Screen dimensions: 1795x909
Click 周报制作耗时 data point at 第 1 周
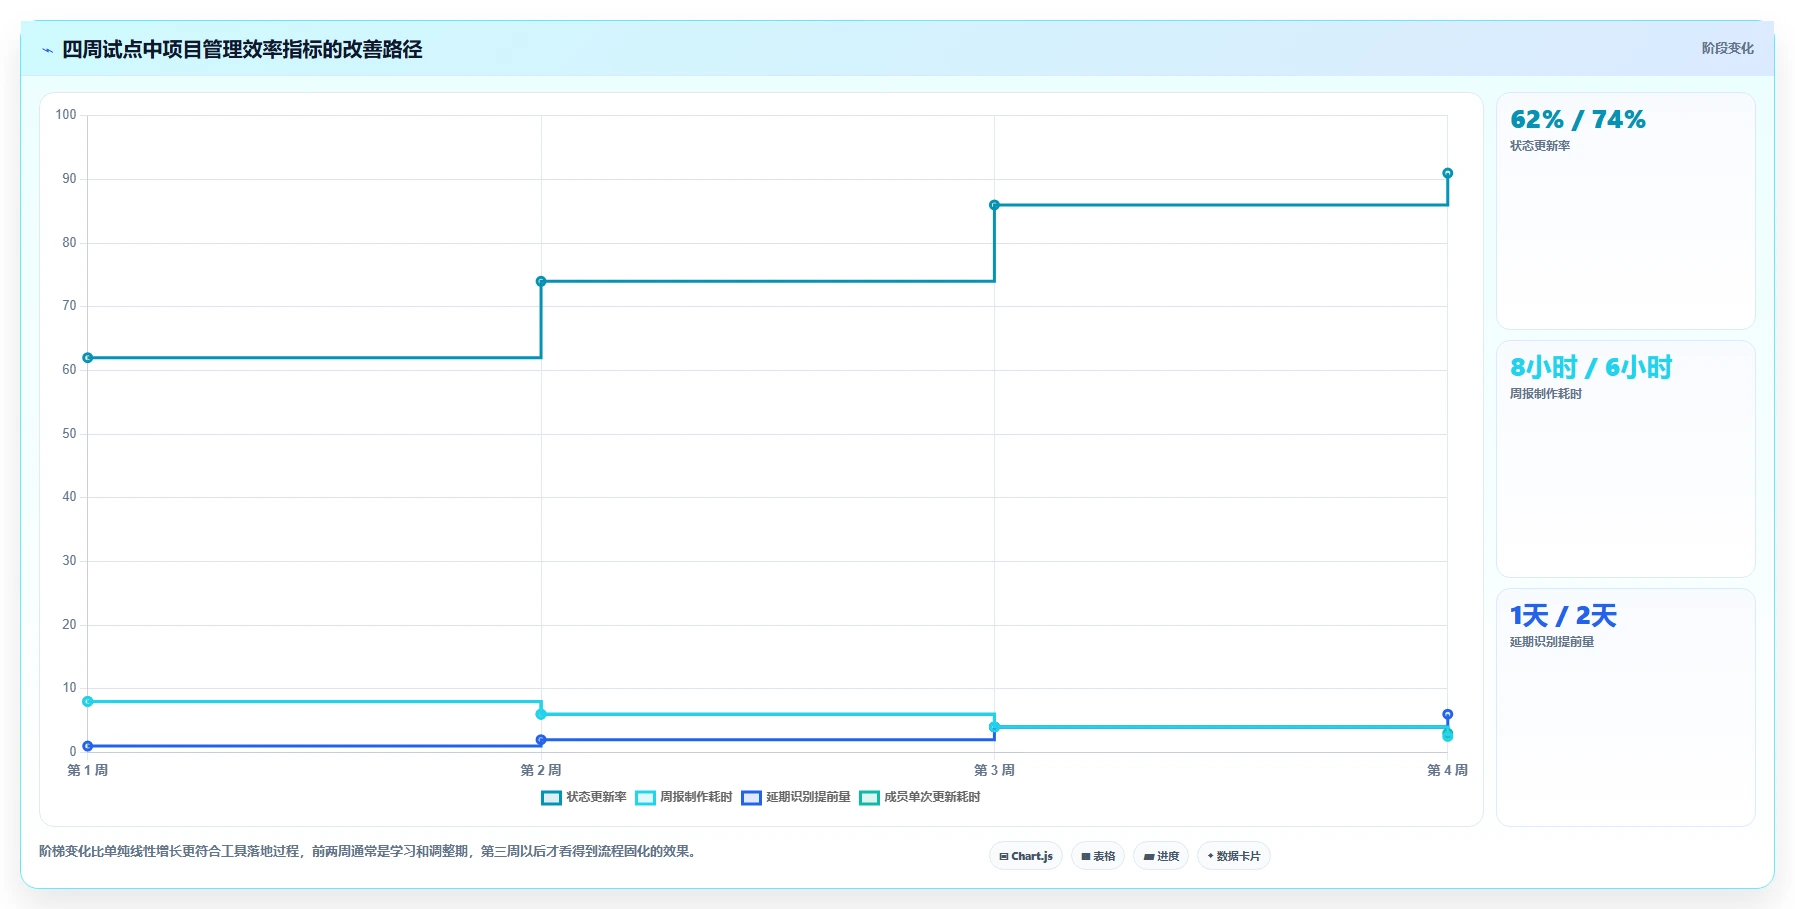click(x=88, y=702)
